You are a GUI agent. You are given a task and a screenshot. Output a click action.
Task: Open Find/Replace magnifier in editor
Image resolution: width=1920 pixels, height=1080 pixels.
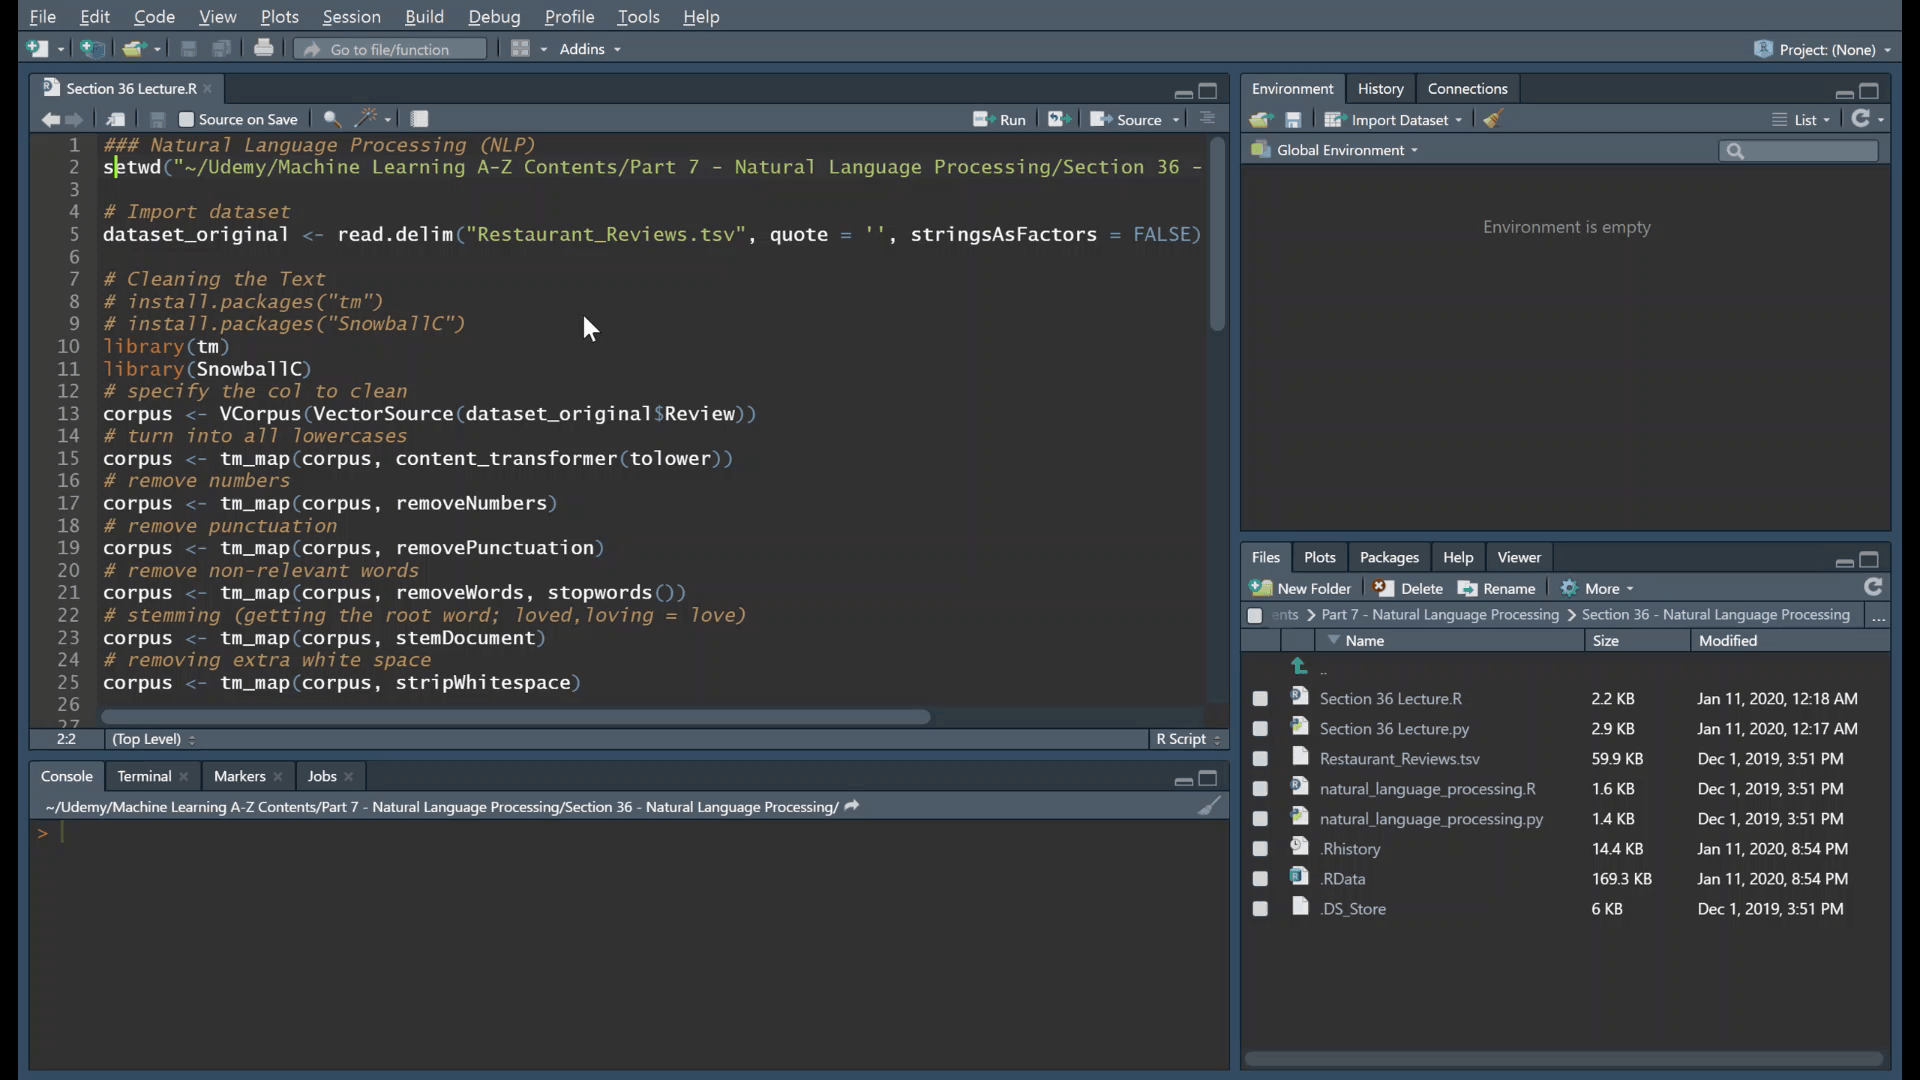332,120
